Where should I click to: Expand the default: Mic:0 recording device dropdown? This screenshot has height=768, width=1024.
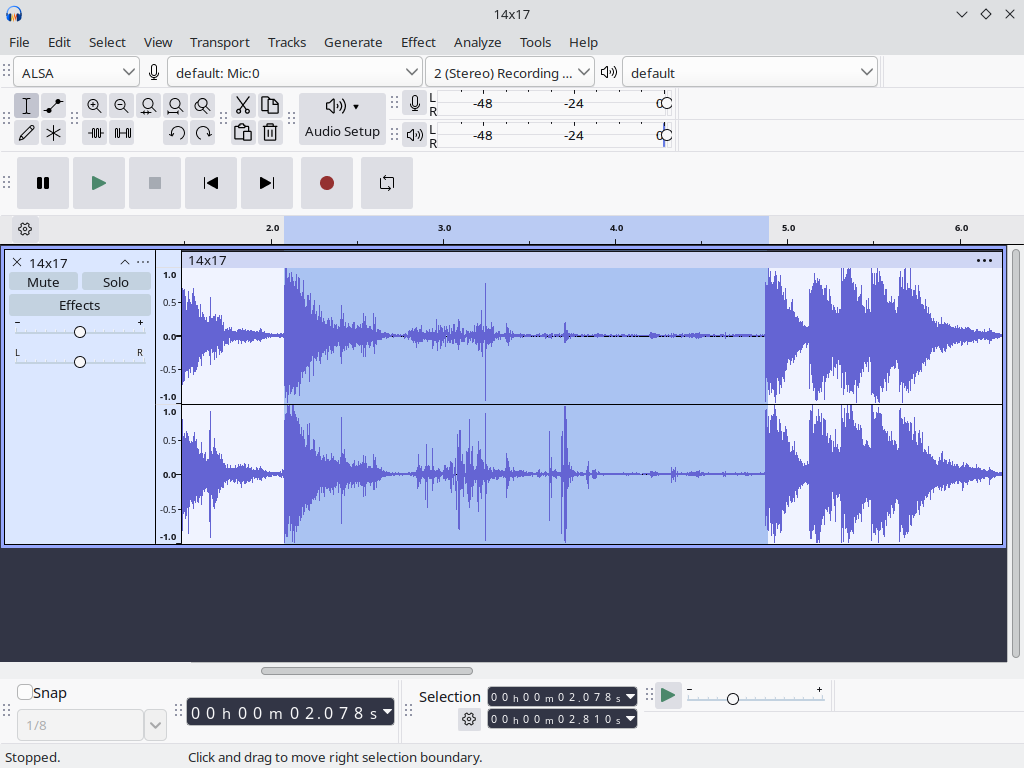295,72
